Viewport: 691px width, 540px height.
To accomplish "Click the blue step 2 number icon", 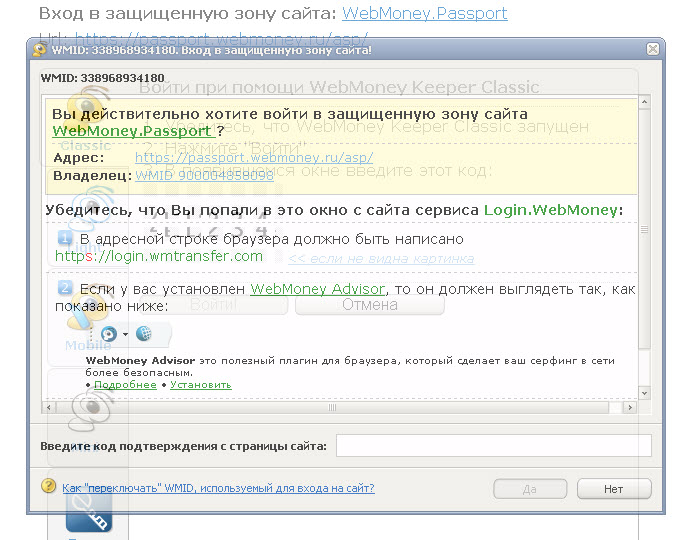I will [65, 288].
